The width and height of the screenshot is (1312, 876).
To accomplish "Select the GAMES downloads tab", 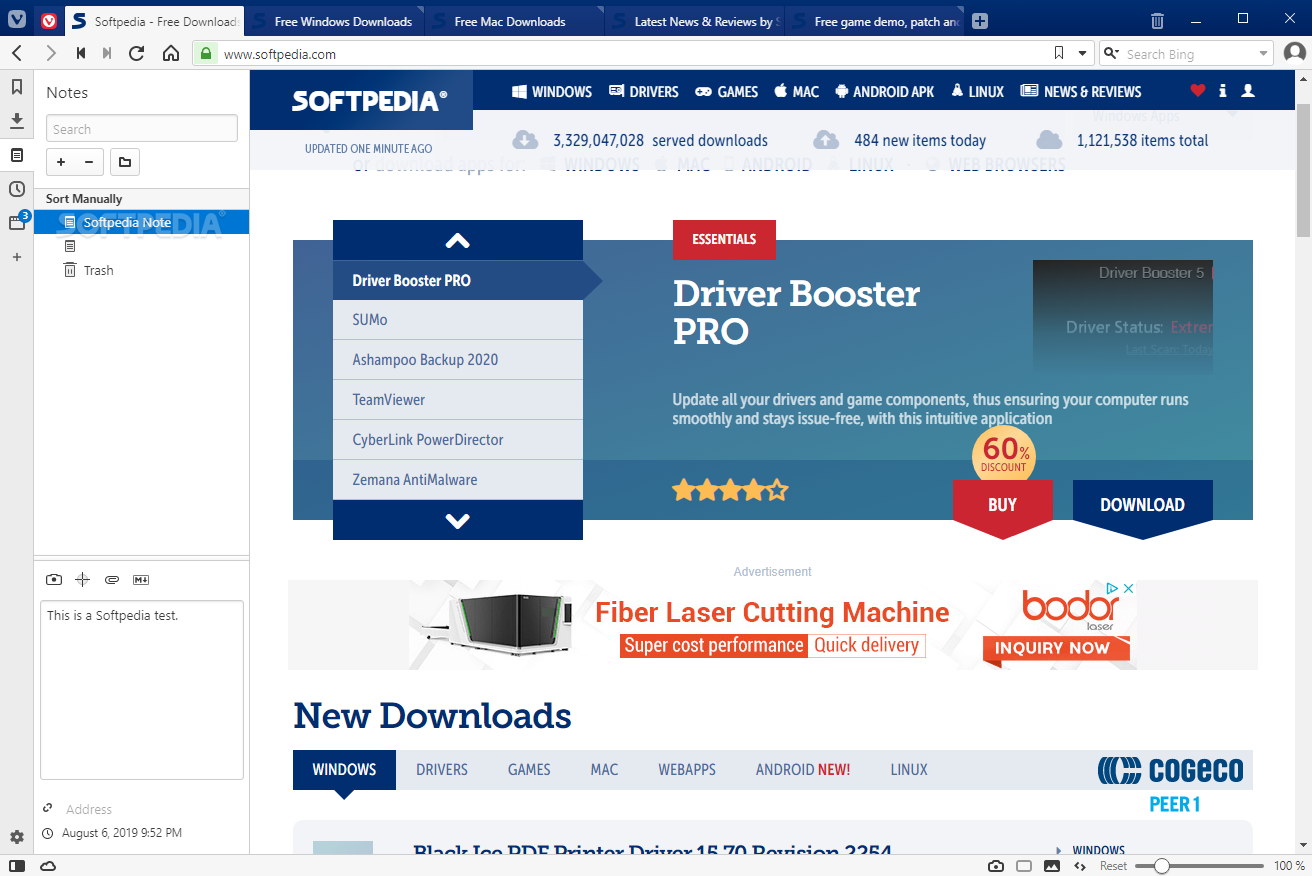I will [x=529, y=770].
